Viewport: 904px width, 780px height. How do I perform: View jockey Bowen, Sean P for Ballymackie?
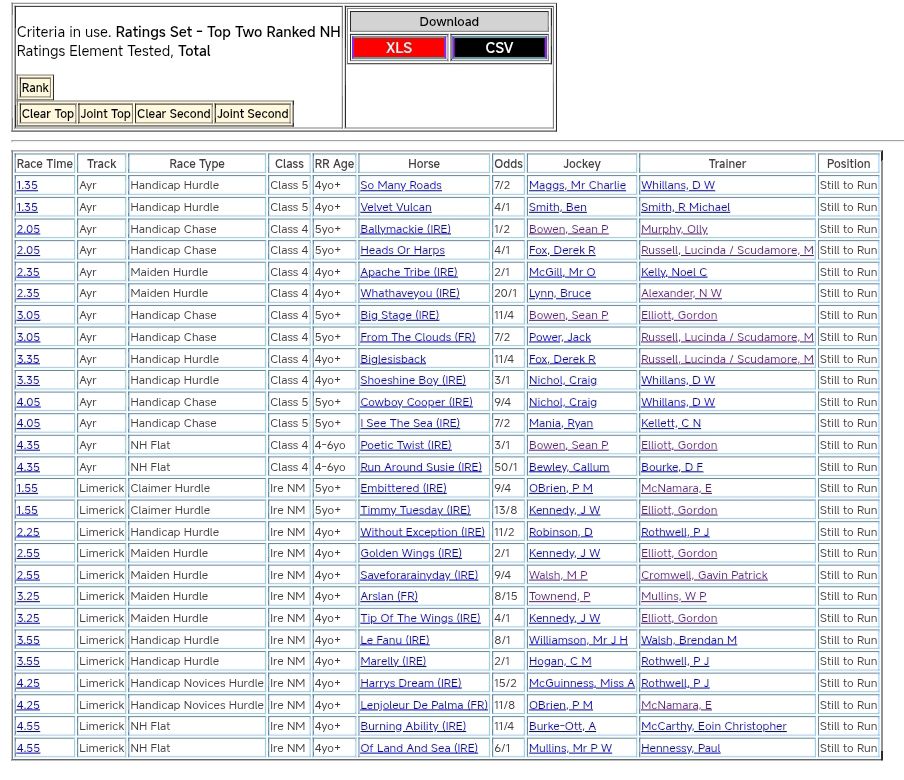(x=568, y=230)
